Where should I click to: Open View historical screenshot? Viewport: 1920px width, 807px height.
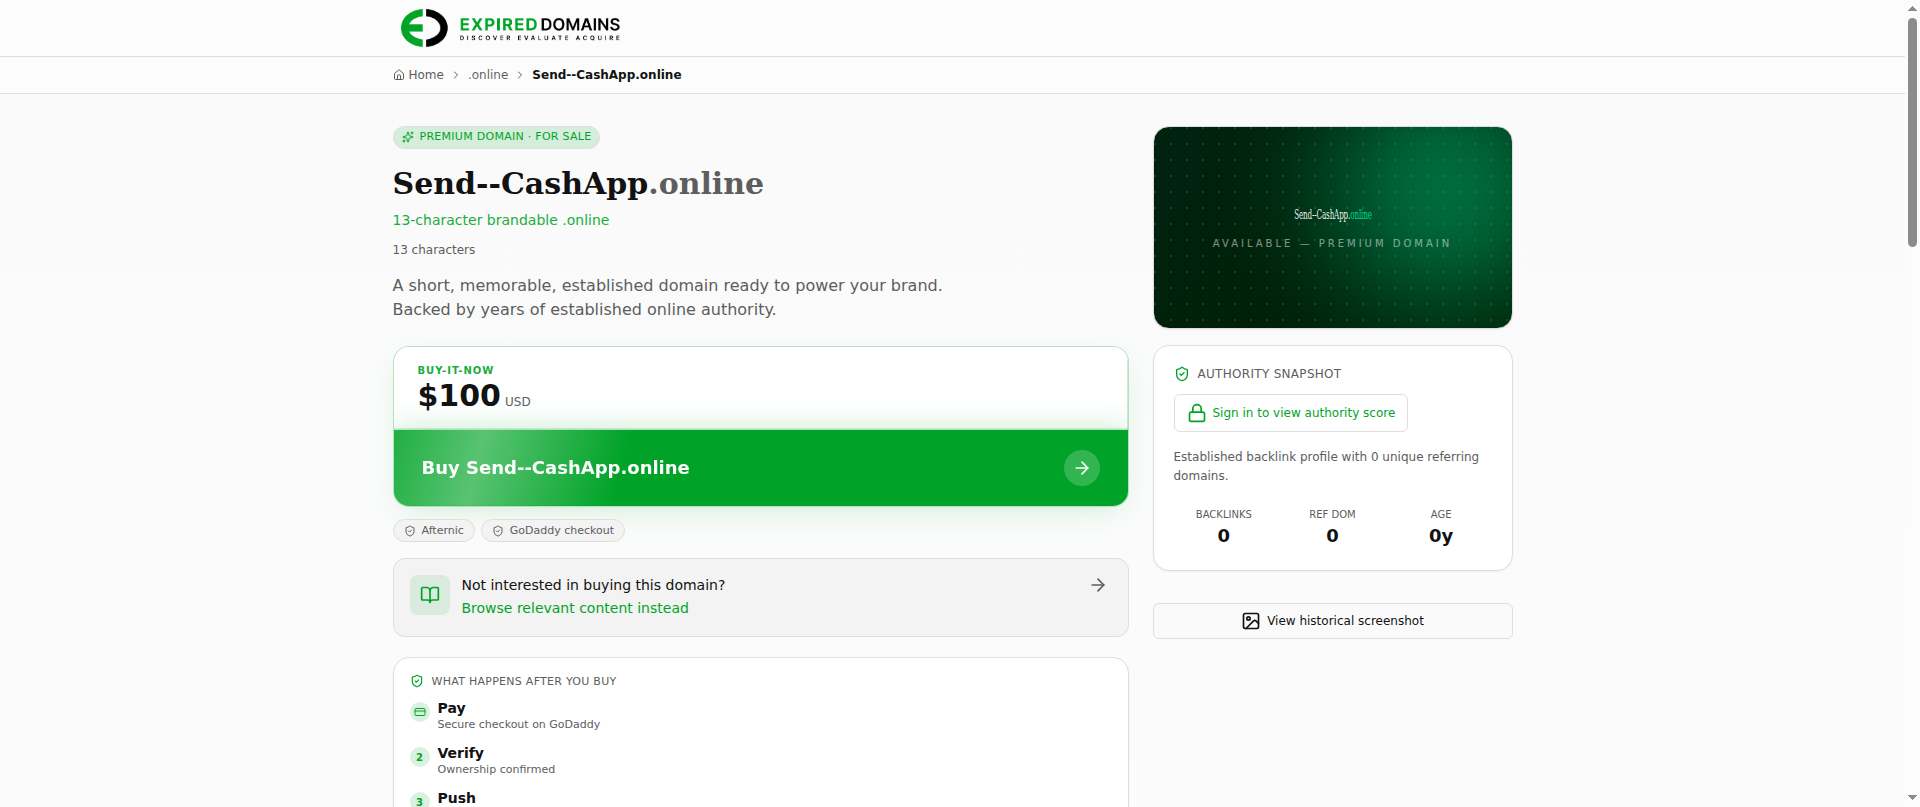pyautogui.click(x=1332, y=621)
